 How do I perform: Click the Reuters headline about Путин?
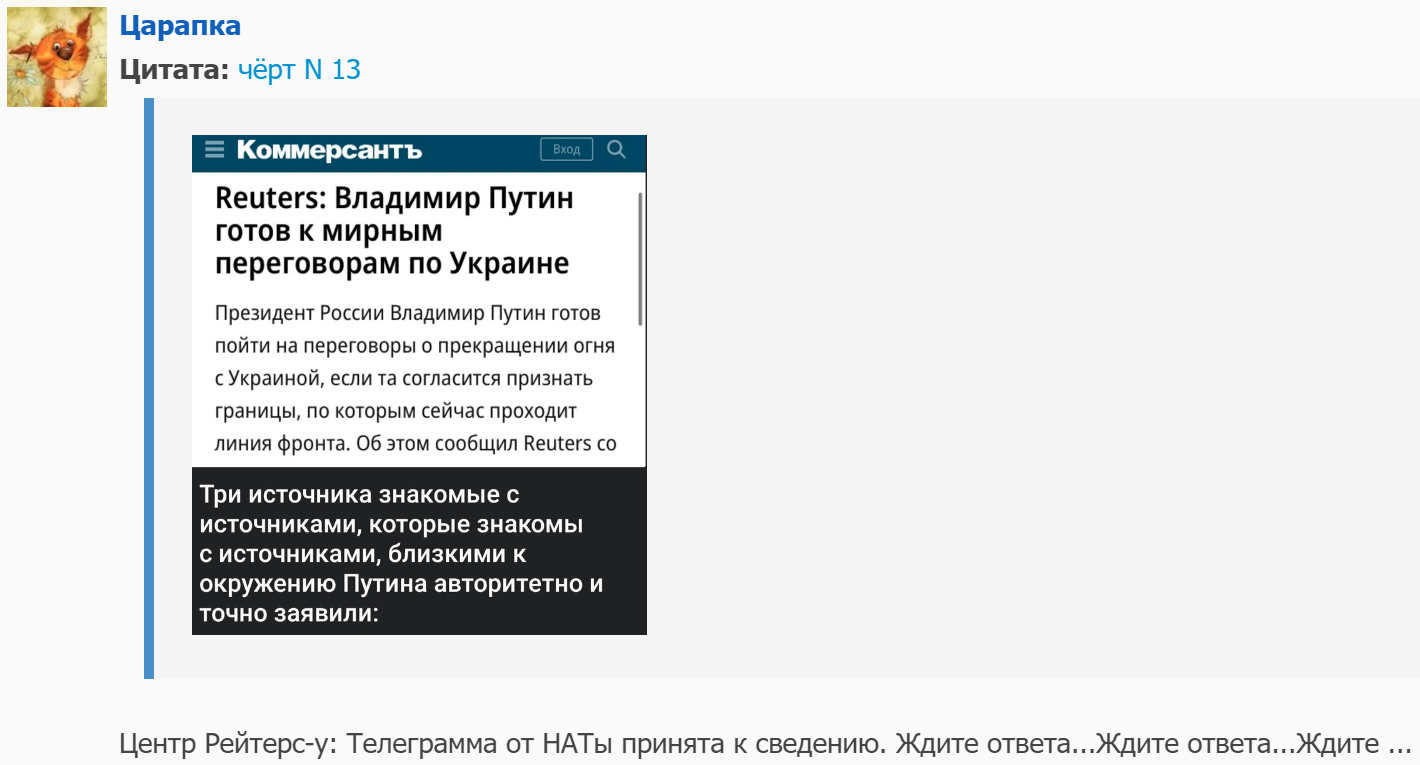coord(394,230)
